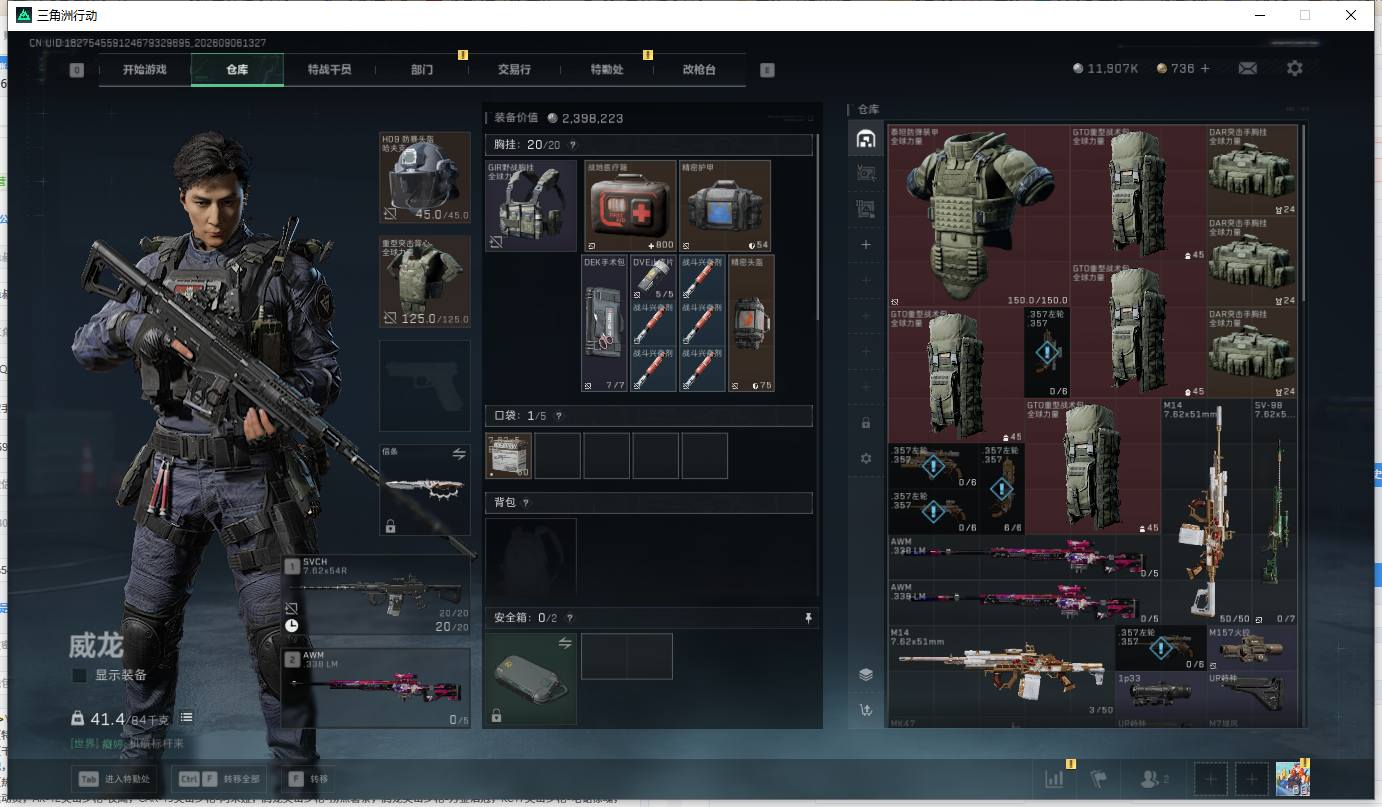
Task: Select the 信条 knife slot
Action: tap(425, 490)
